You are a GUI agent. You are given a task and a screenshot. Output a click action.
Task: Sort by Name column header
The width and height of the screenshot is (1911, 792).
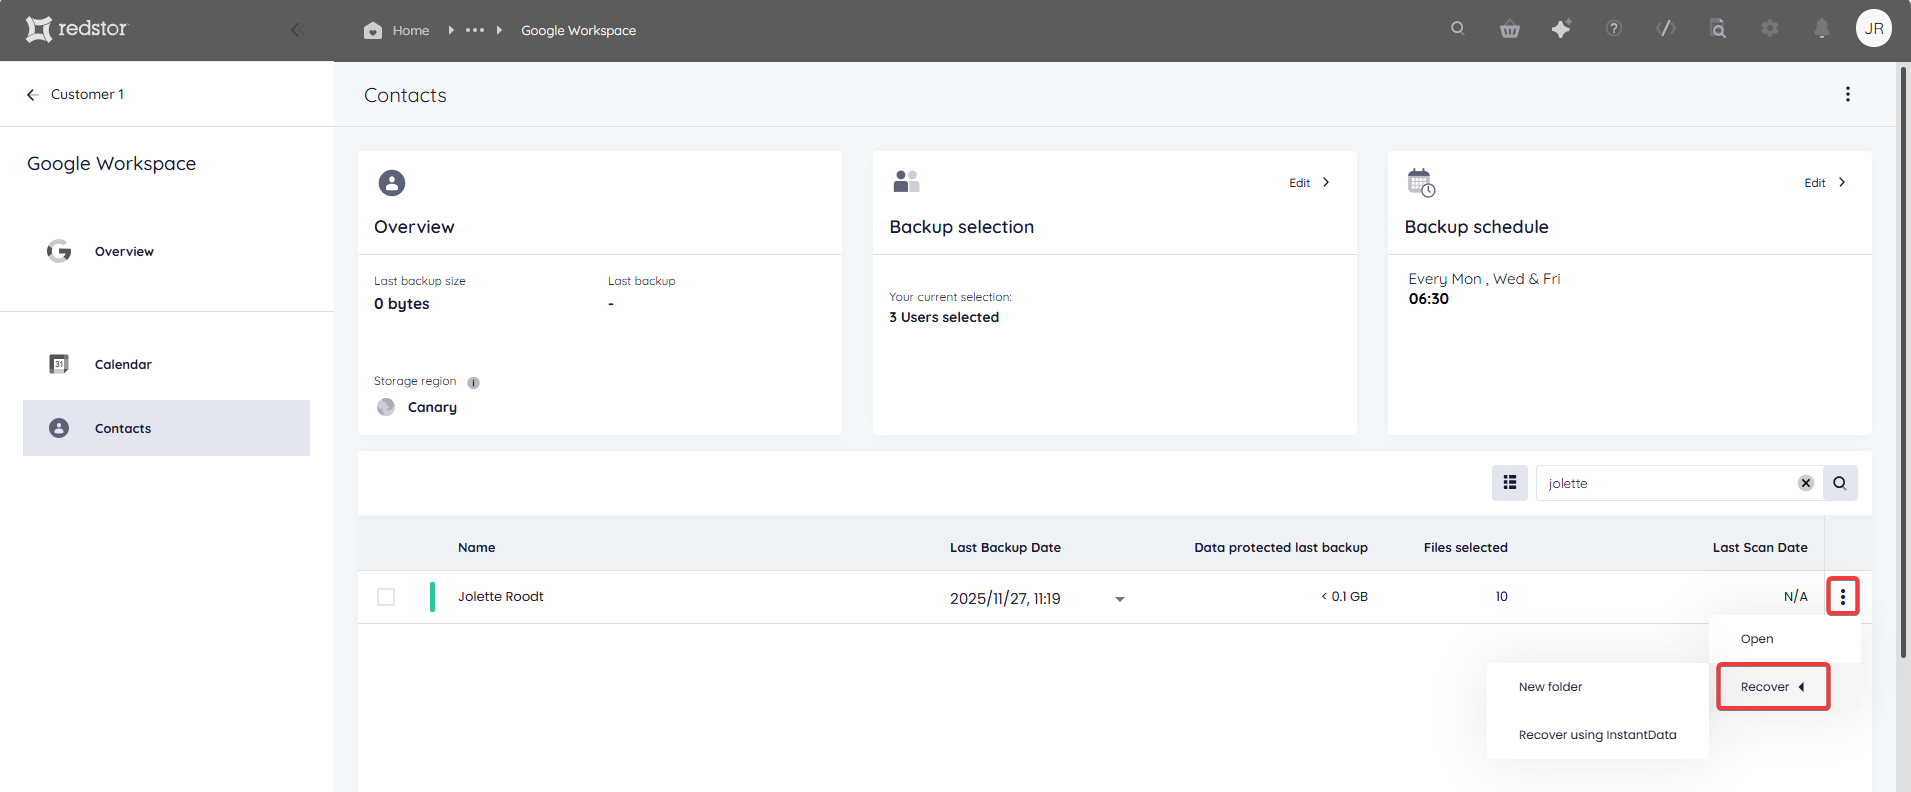coord(477,547)
